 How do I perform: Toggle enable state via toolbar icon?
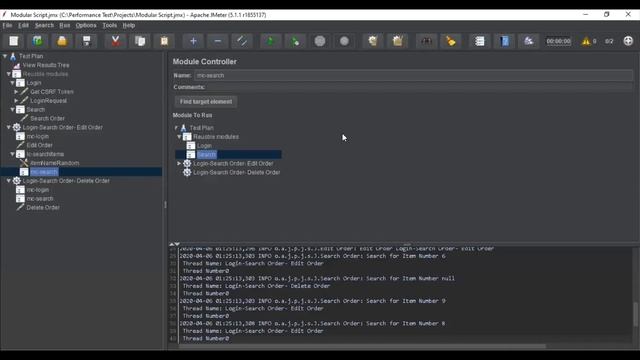(242, 41)
